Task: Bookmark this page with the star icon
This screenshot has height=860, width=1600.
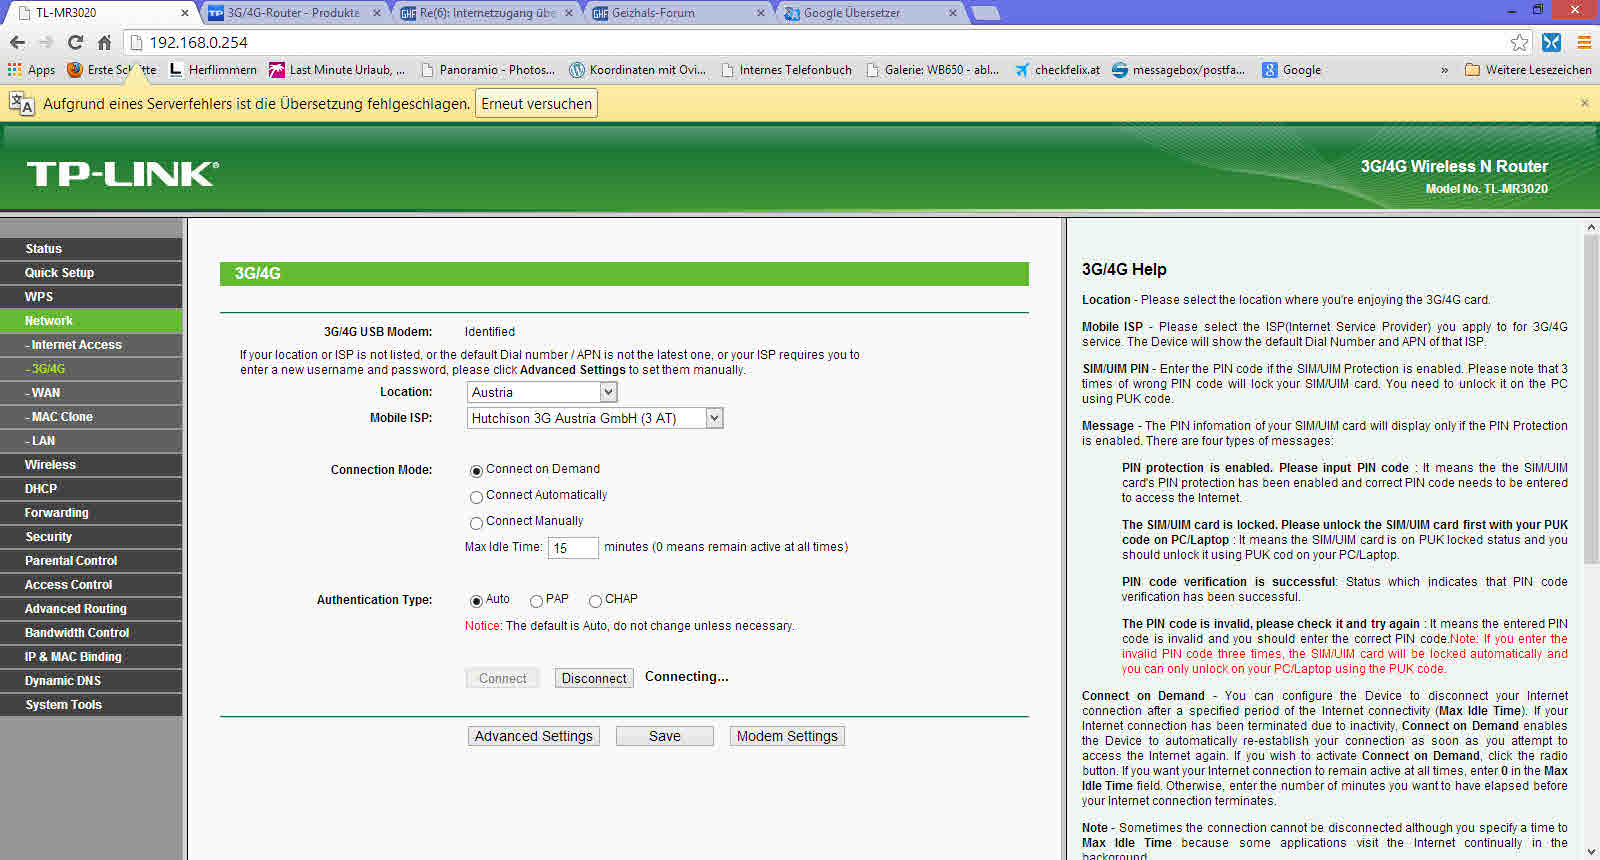Action: 1519,42
